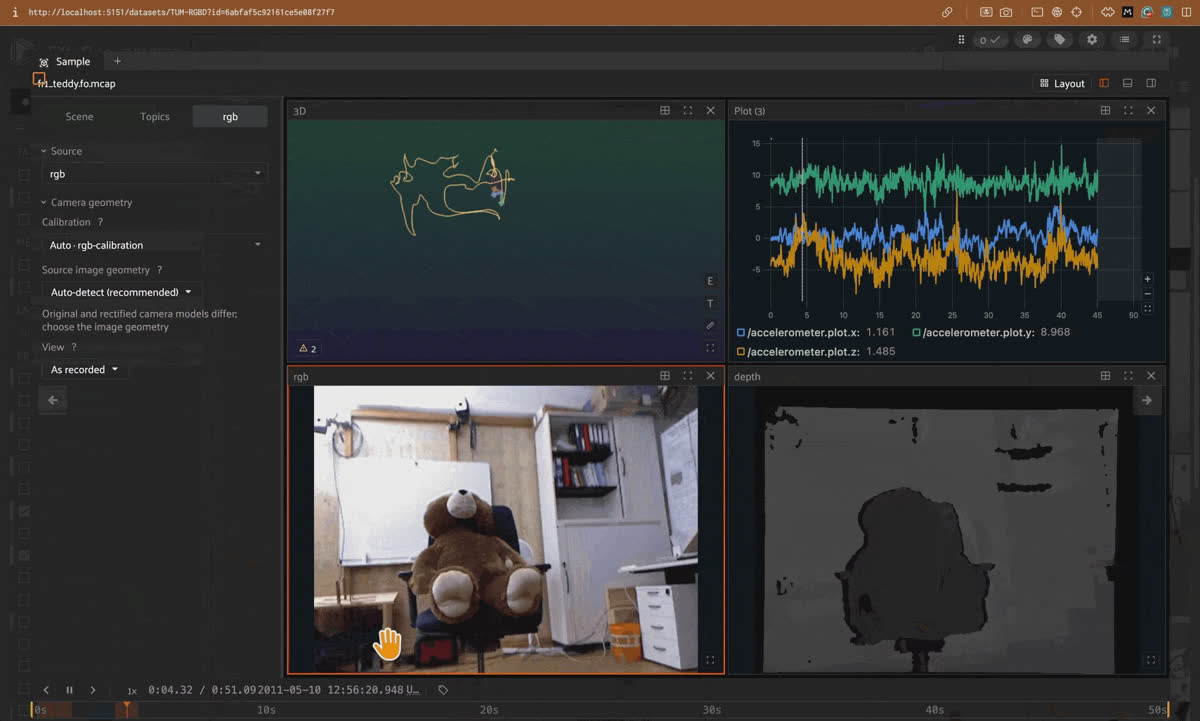Maximize the Plot panel
The width and height of the screenshot is (1200, 721).
pyautogui.click(x=1128, y=111)
